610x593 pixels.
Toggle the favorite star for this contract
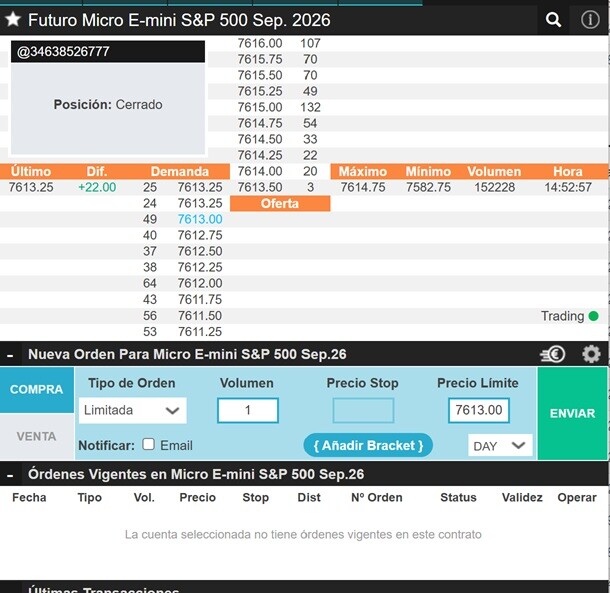coord(13,19)
